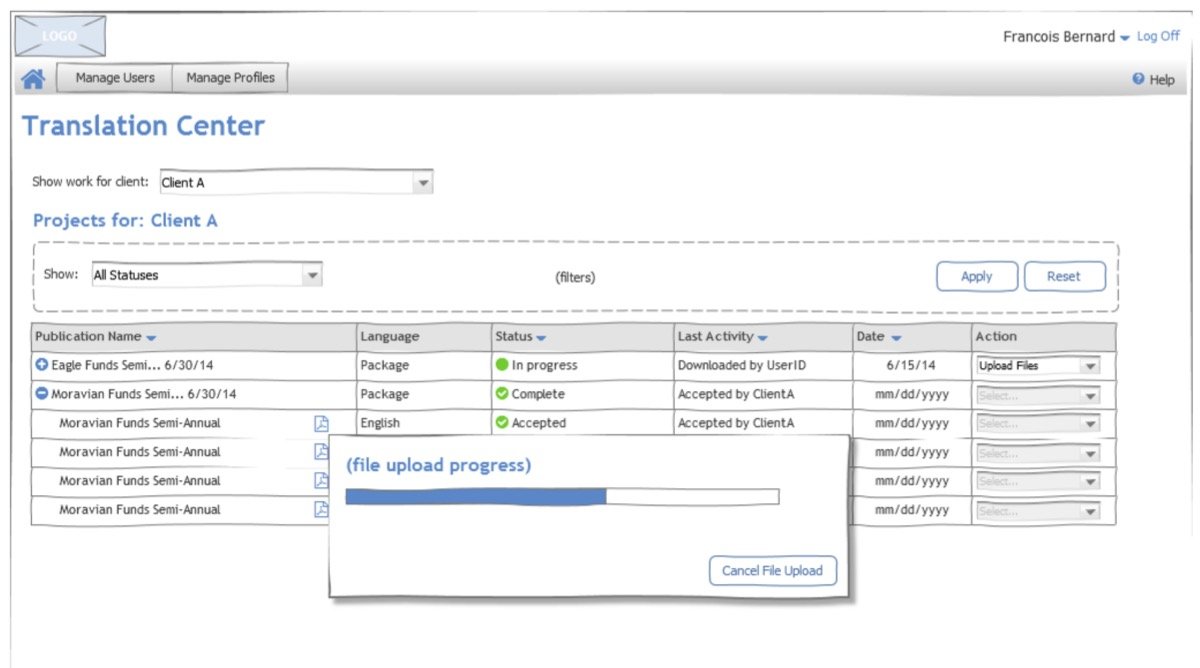The height and width of the screenshot is (668, 1200).
Task: Click green In progress status icon
Action: coord(502,365)
